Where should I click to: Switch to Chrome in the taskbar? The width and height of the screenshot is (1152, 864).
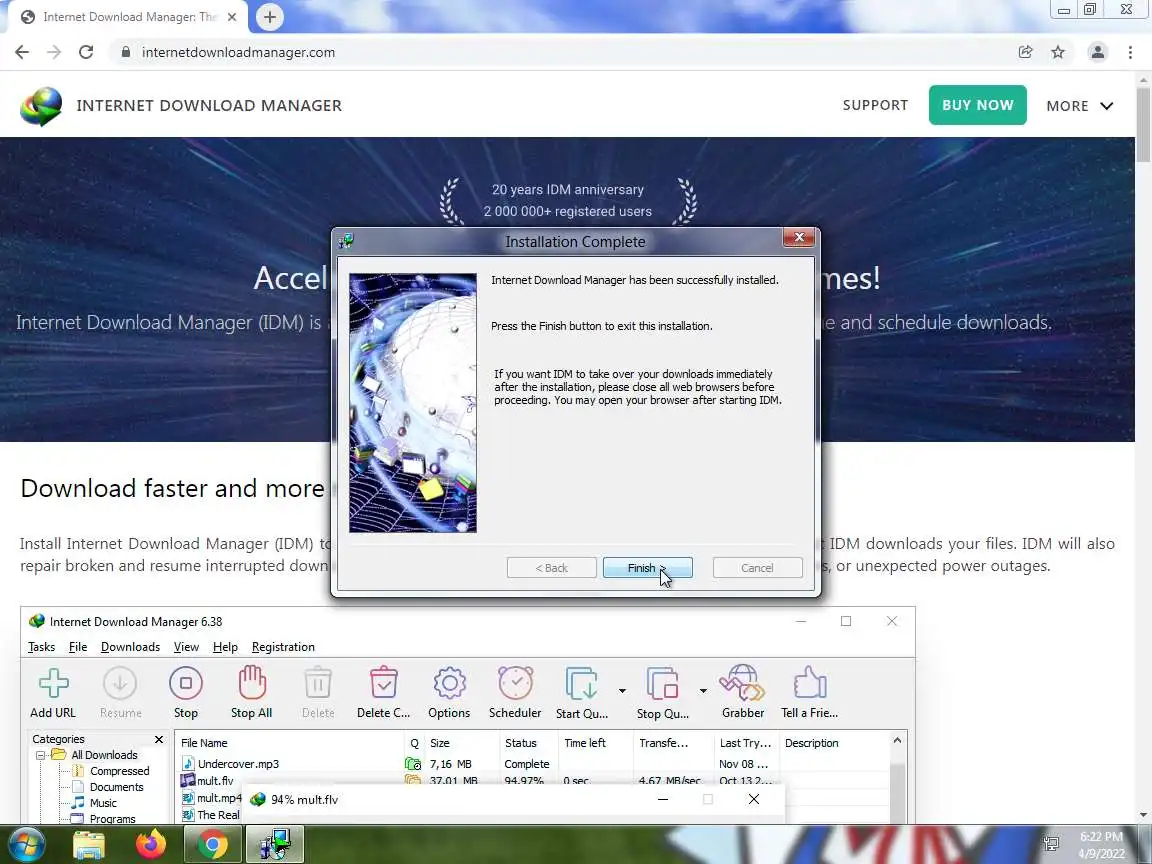212,844
